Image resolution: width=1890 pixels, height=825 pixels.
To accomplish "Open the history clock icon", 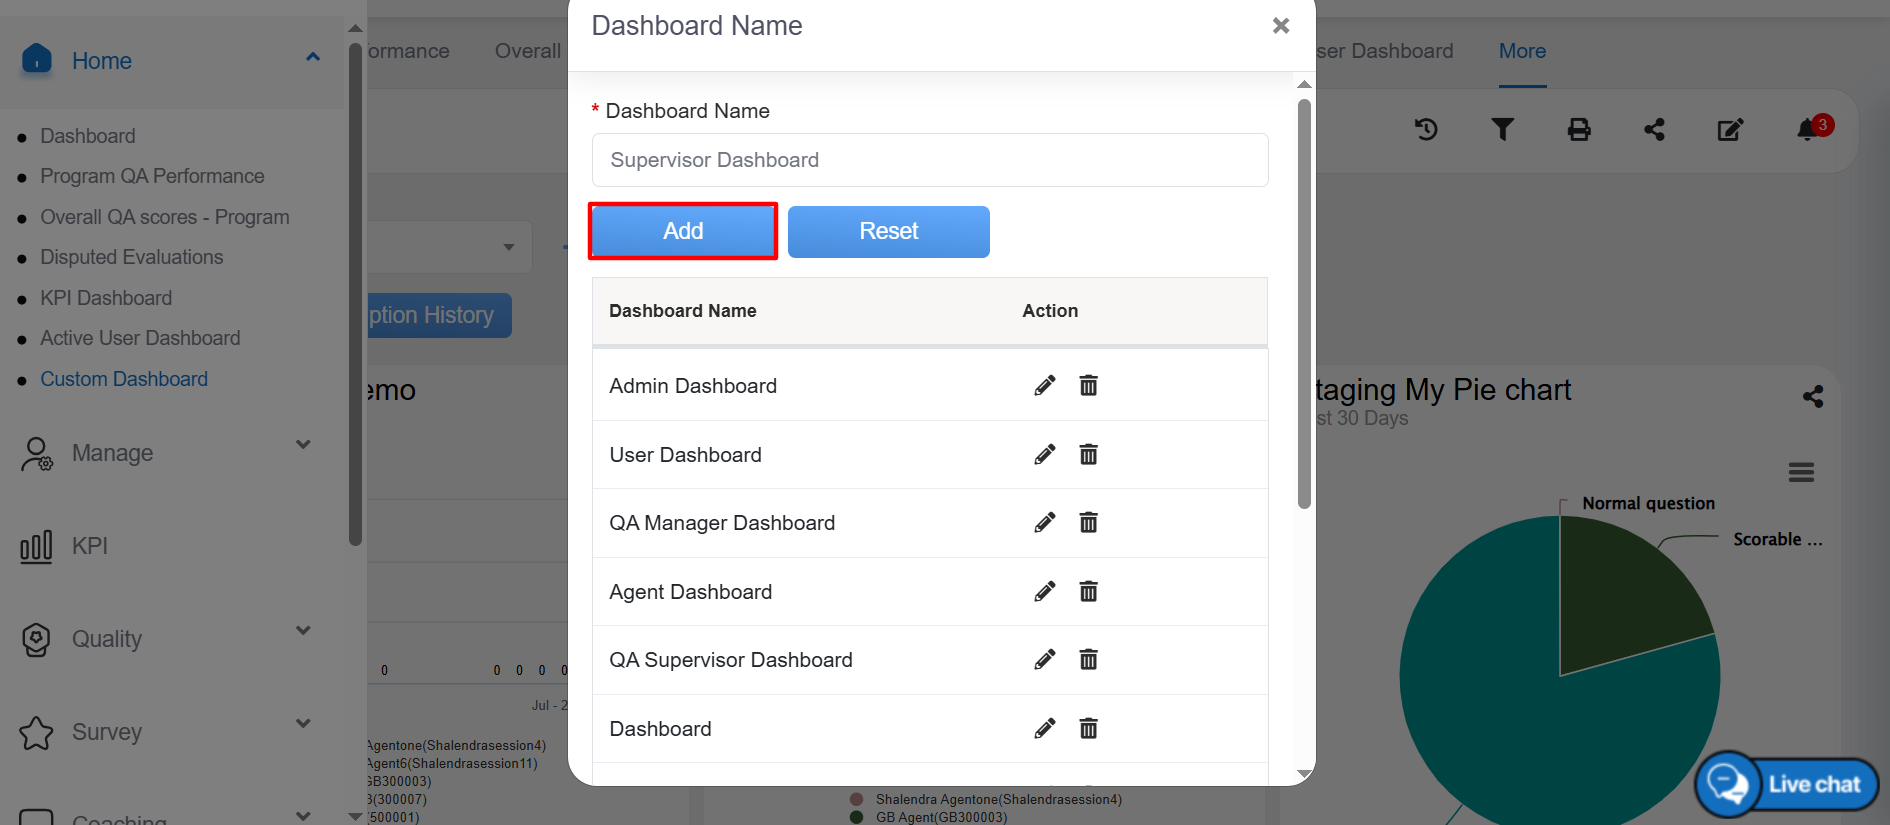I will click(1426, 130).
